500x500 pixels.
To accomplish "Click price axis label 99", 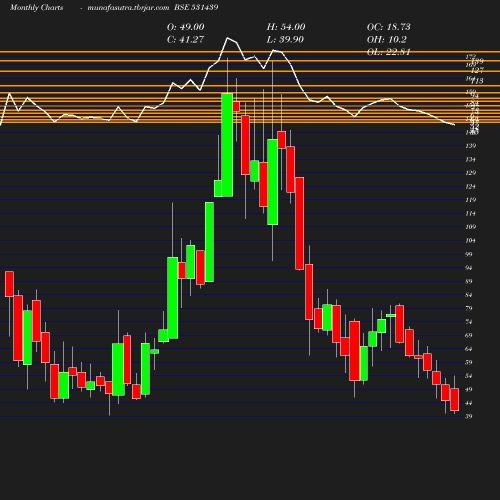I will 469,254.
